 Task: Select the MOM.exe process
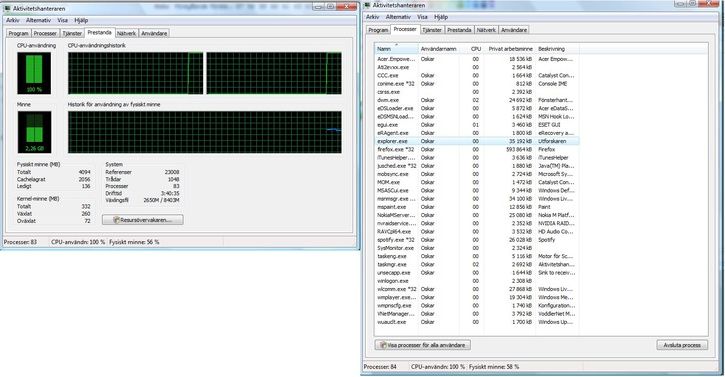click(477, 182)
